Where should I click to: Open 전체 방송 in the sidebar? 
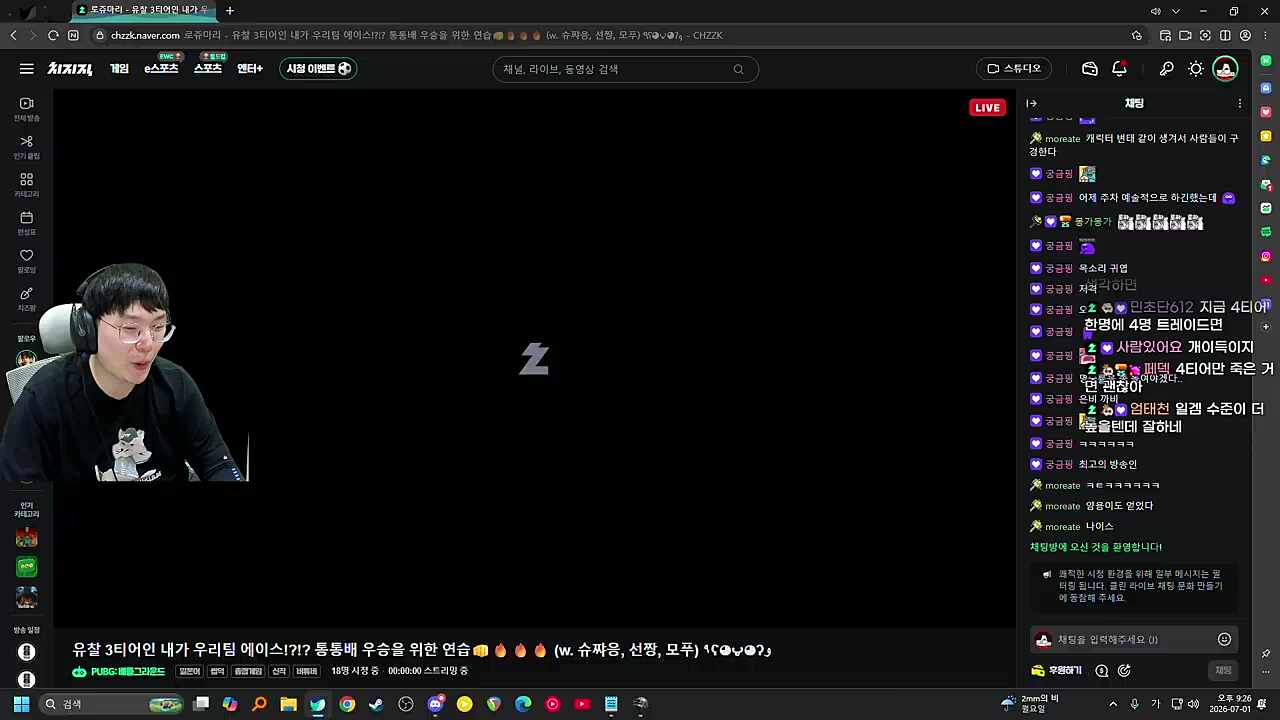pos(27,109)
